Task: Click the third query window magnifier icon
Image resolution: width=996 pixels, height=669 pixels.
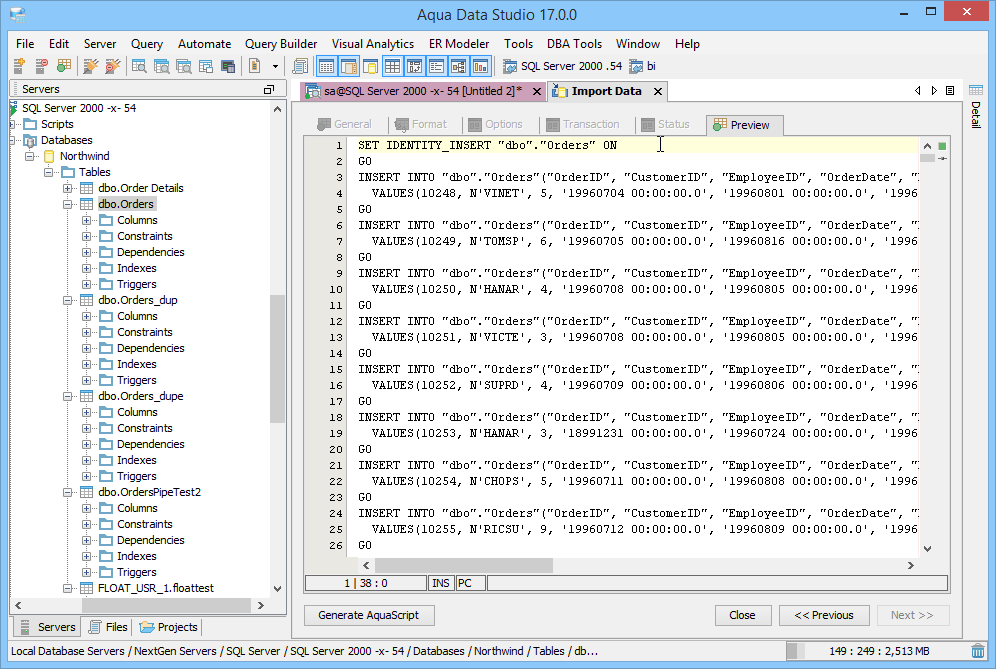Action: [x=184, y=66]
